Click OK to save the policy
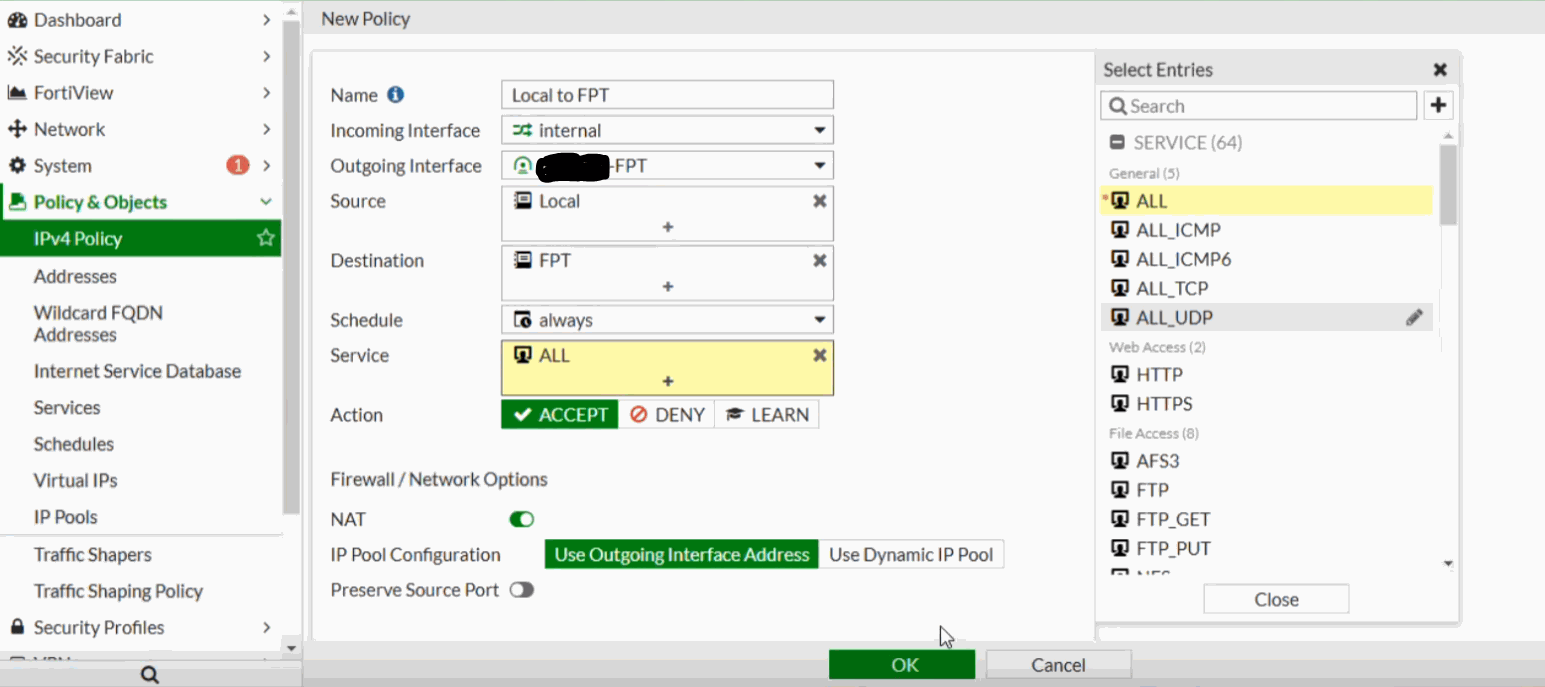Image resolution: width=1545 pixels, height=687 pixels. (902, 665)
